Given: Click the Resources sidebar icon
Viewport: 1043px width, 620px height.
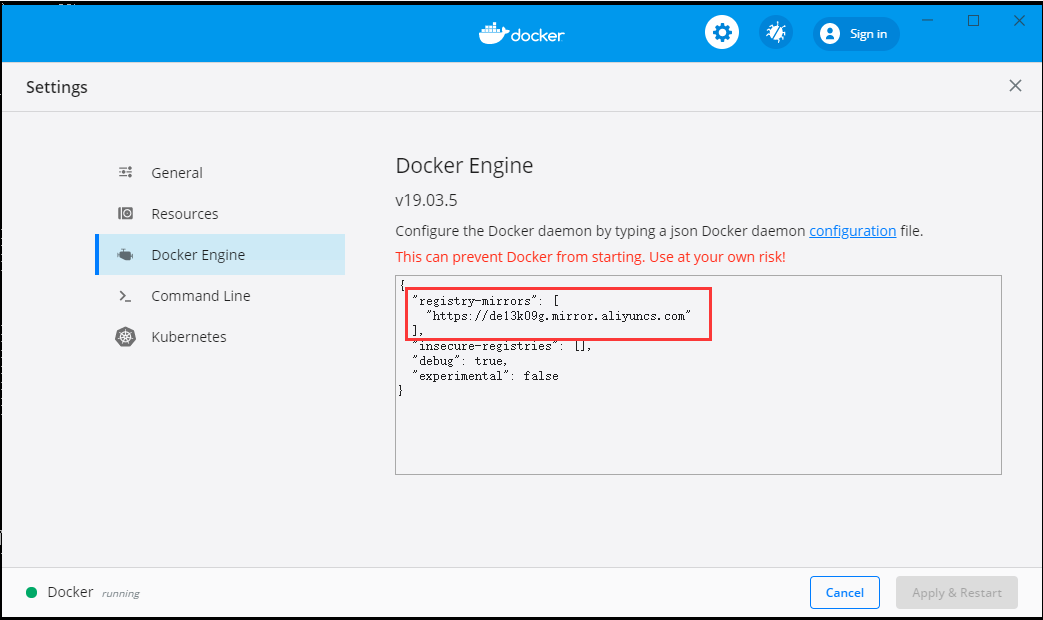Looking at the screenshot, I should [x=125, y=213].
